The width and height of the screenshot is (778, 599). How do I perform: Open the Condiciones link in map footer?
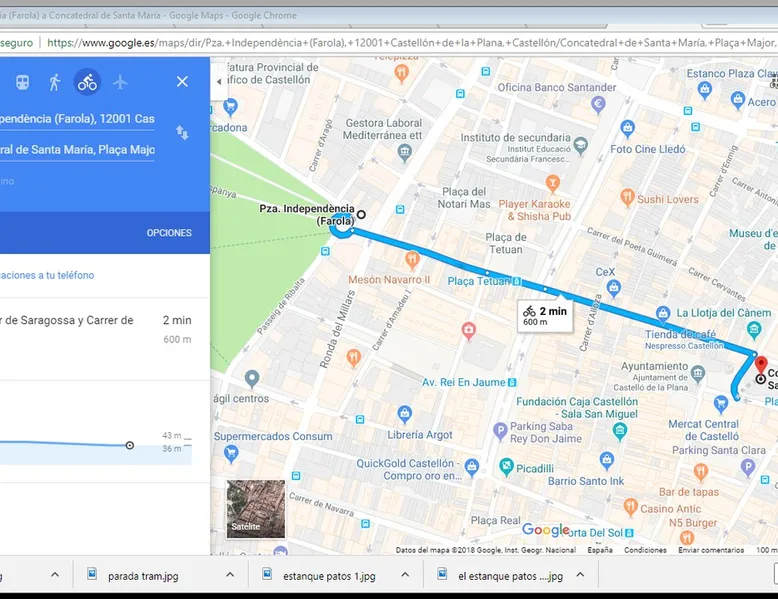click(645, 550)
